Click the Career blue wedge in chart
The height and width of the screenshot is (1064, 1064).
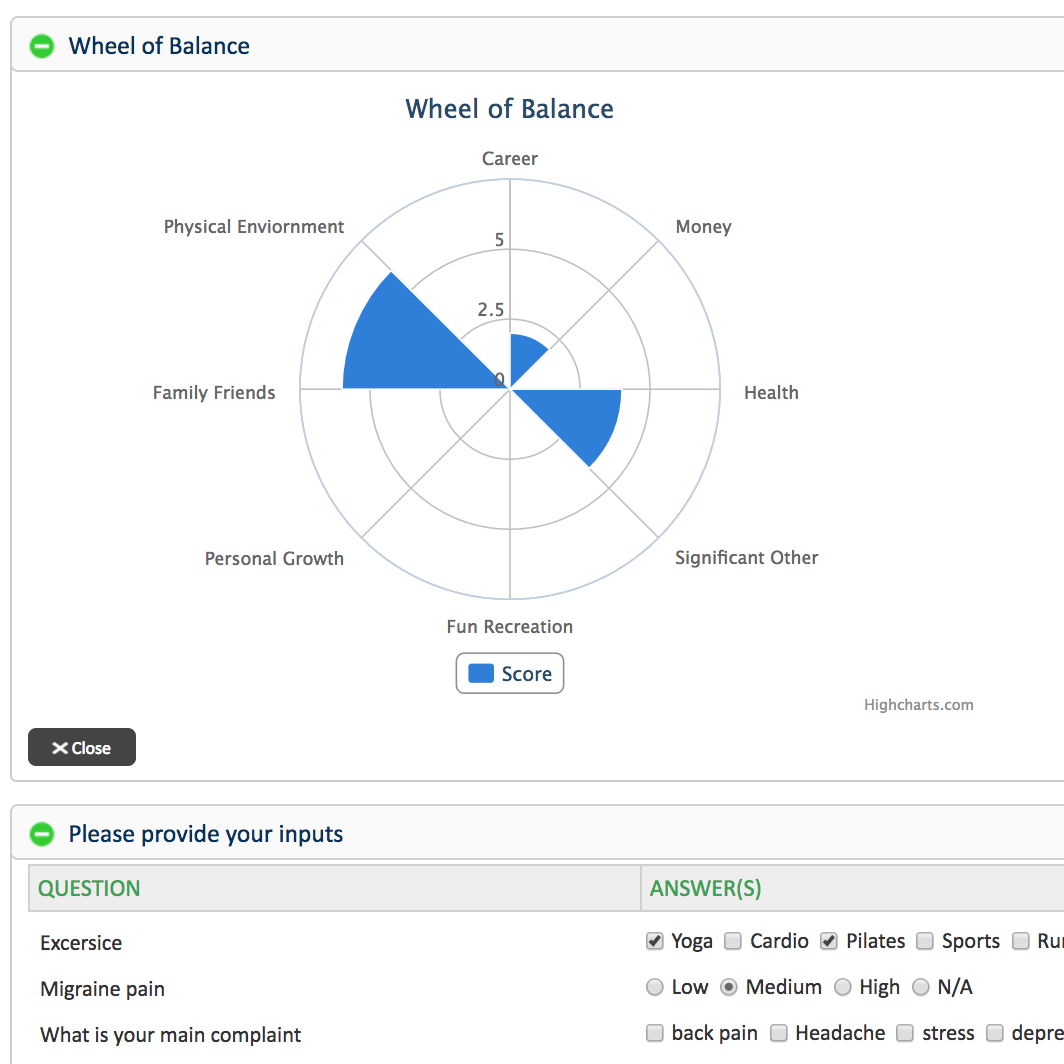(x=524, y=357)
